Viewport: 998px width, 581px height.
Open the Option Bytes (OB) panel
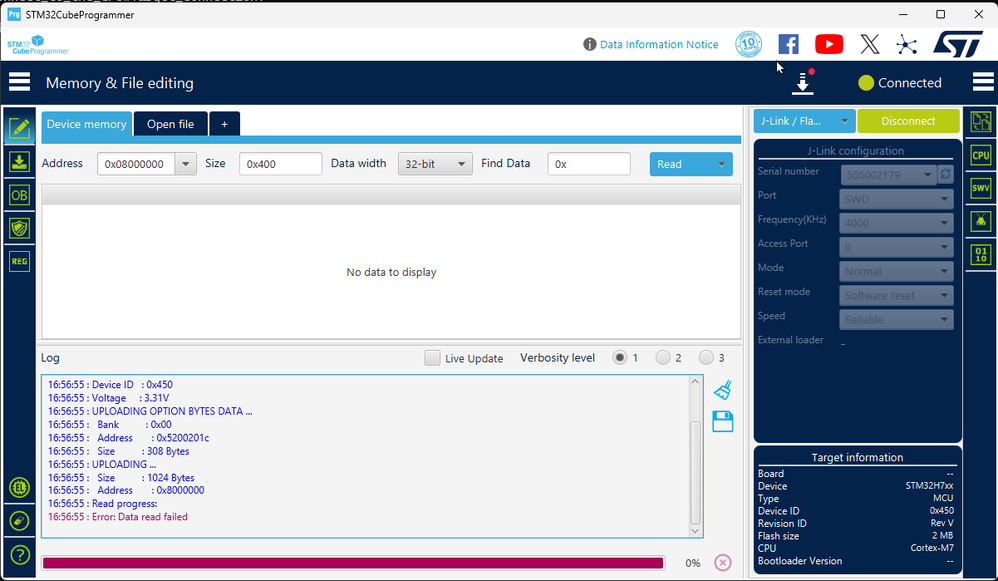click(19, 195)
